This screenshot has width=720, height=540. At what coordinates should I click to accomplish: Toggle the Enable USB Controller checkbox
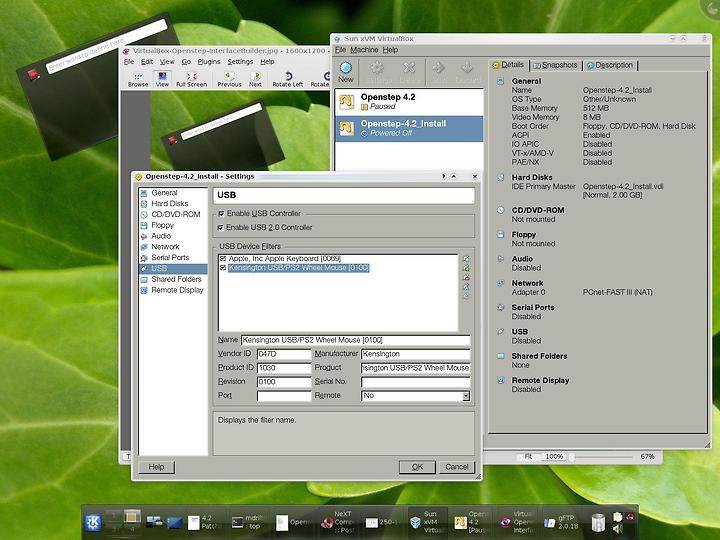pos(221,214)
